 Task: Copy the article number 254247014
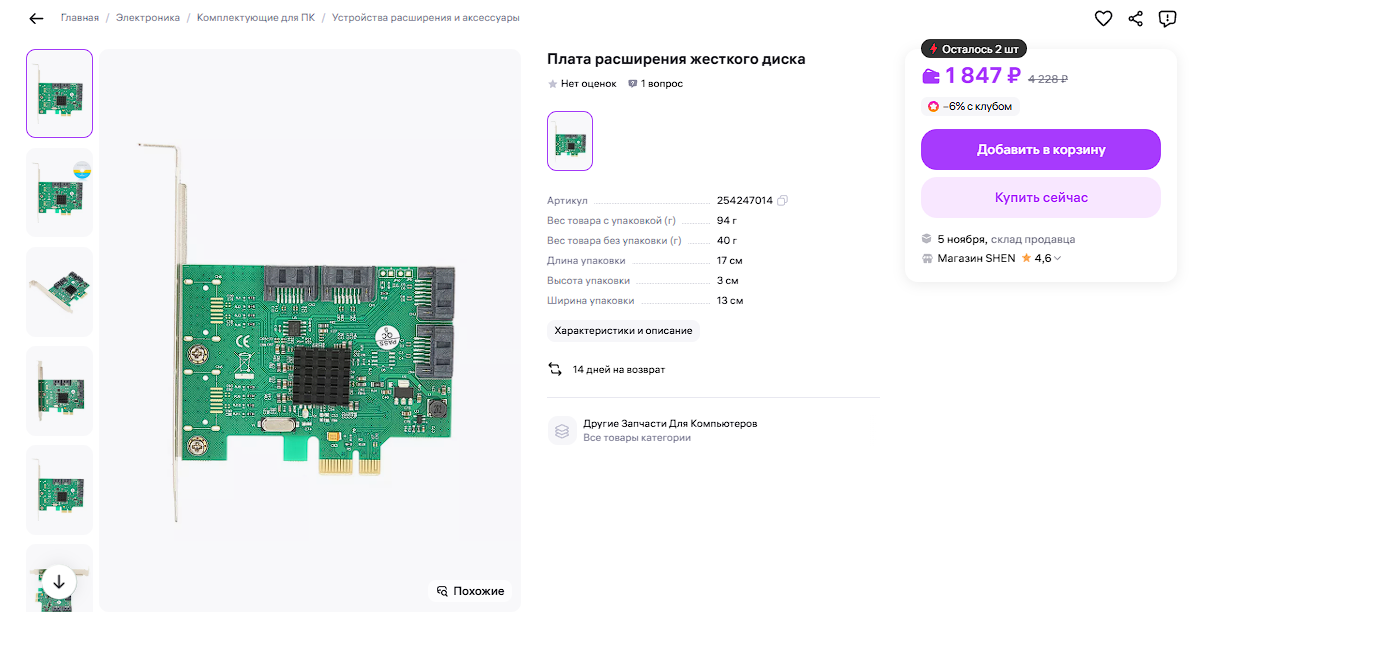click(783, 201)
